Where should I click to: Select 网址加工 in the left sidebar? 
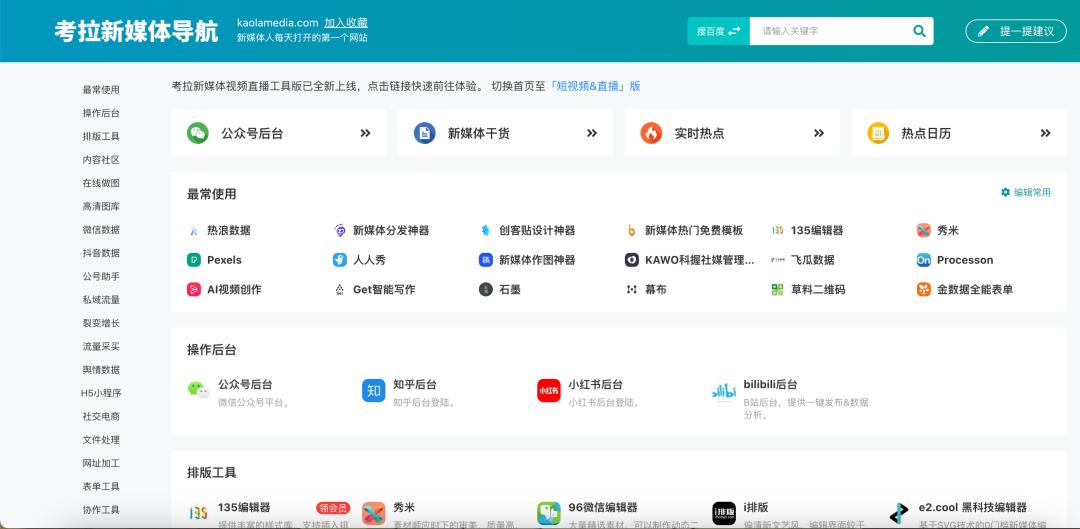(101, 463)
